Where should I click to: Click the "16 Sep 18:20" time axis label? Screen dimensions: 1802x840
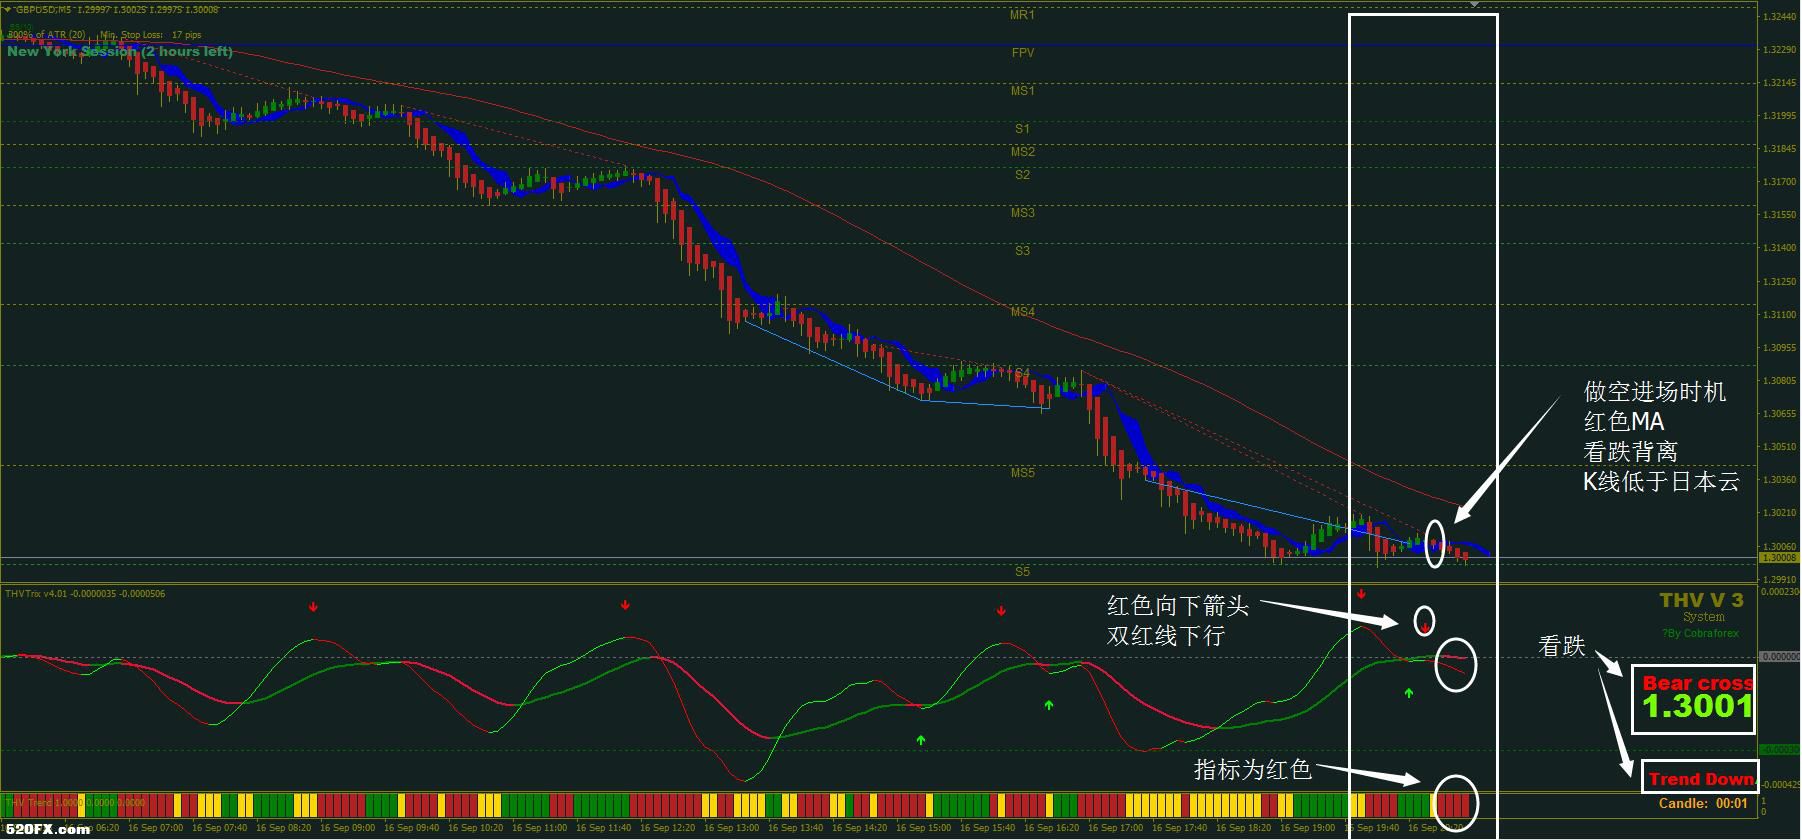[1244, 828]
